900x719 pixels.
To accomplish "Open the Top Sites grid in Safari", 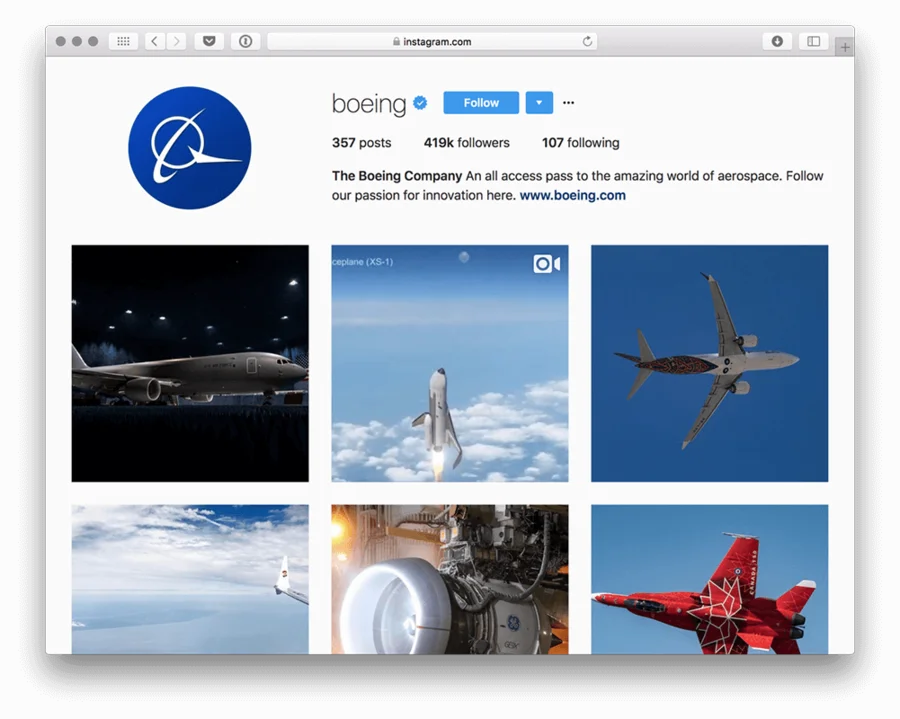I will (x=123, y=41).
